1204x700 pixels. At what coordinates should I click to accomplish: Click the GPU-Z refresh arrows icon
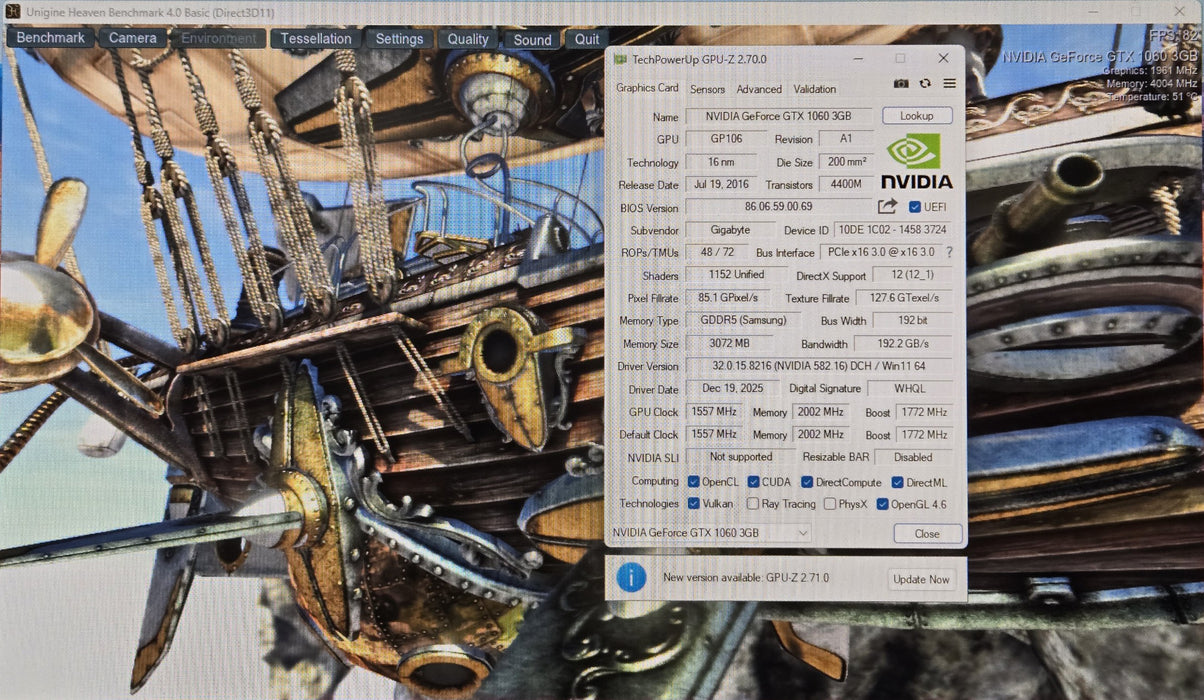pyautogui.click(x=925, y=84)
